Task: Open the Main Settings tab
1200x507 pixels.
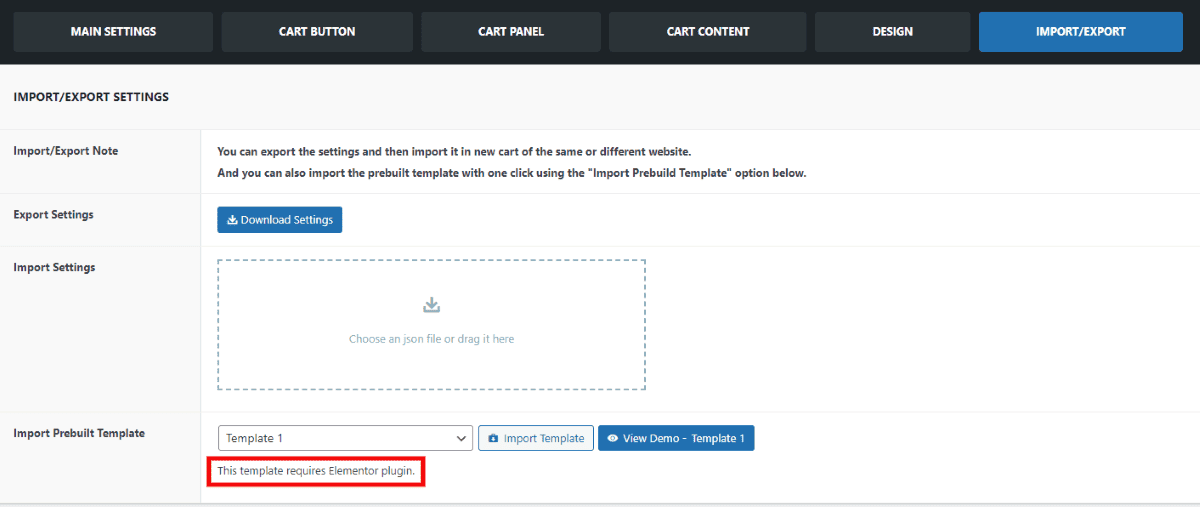Action: 113,32
